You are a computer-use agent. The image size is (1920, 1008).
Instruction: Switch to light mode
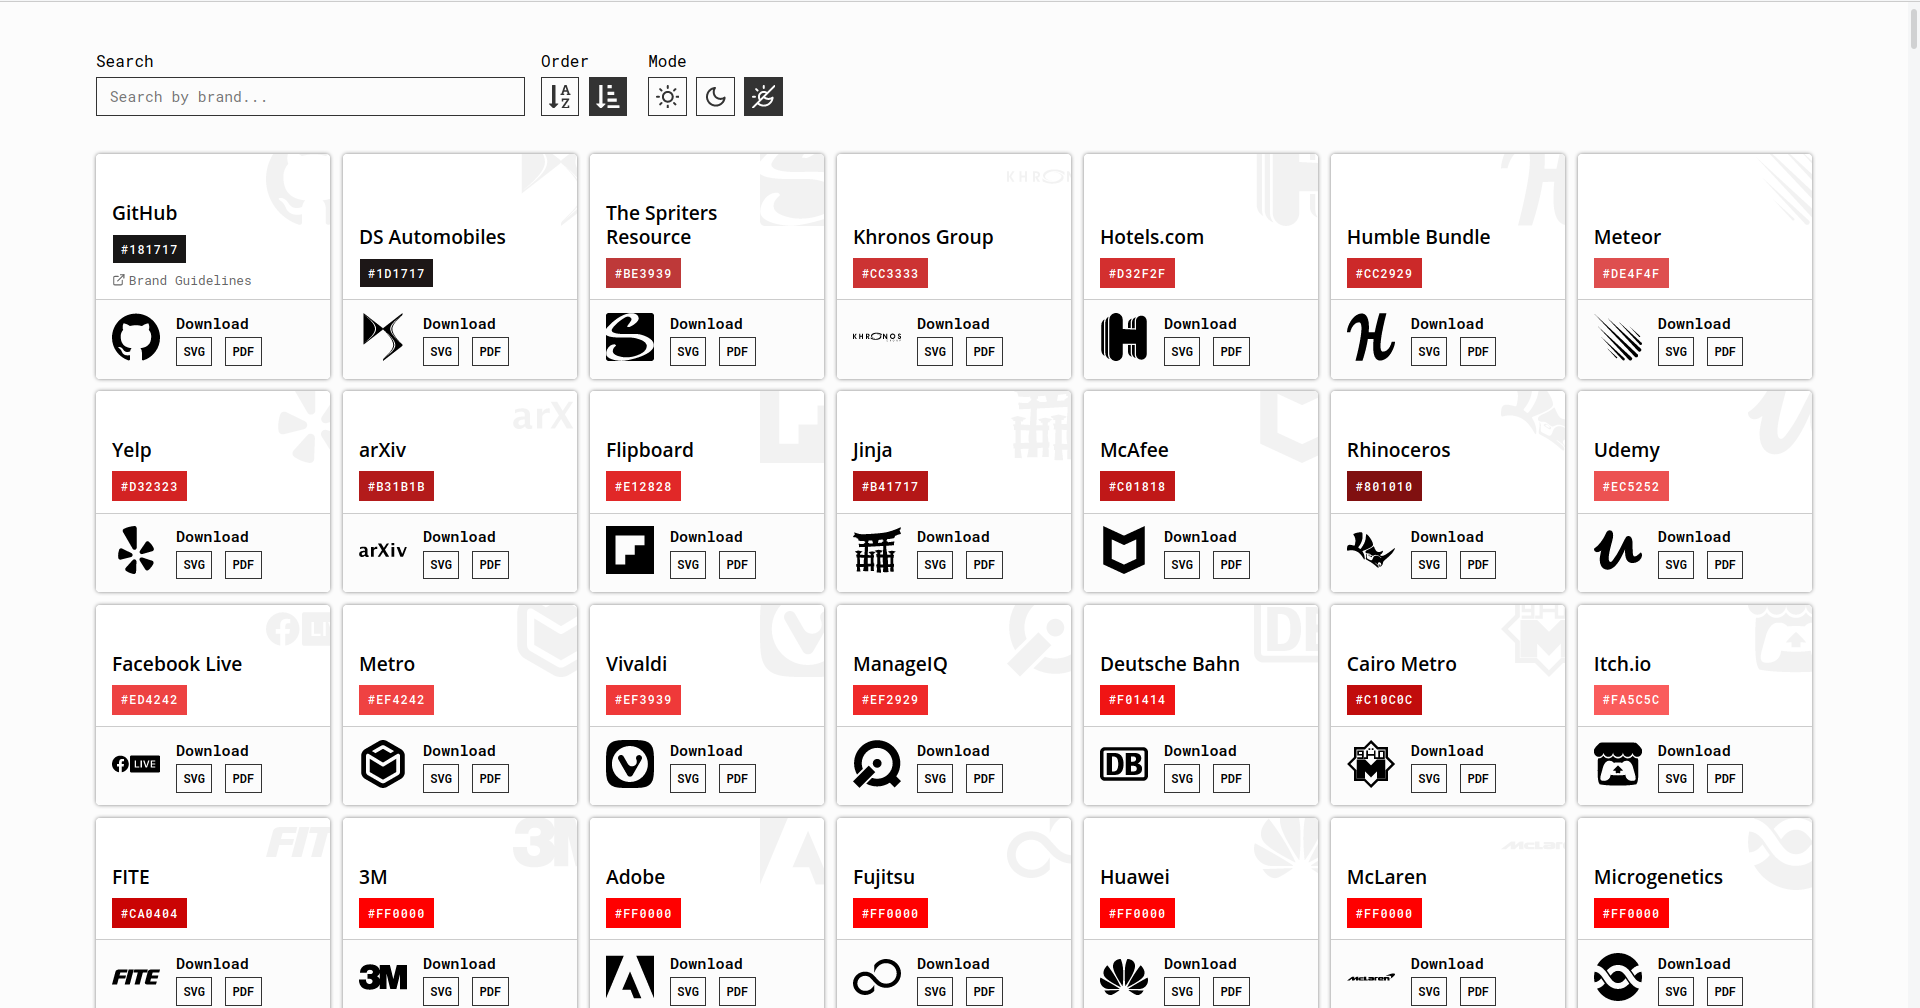click(x=667, y=97)
